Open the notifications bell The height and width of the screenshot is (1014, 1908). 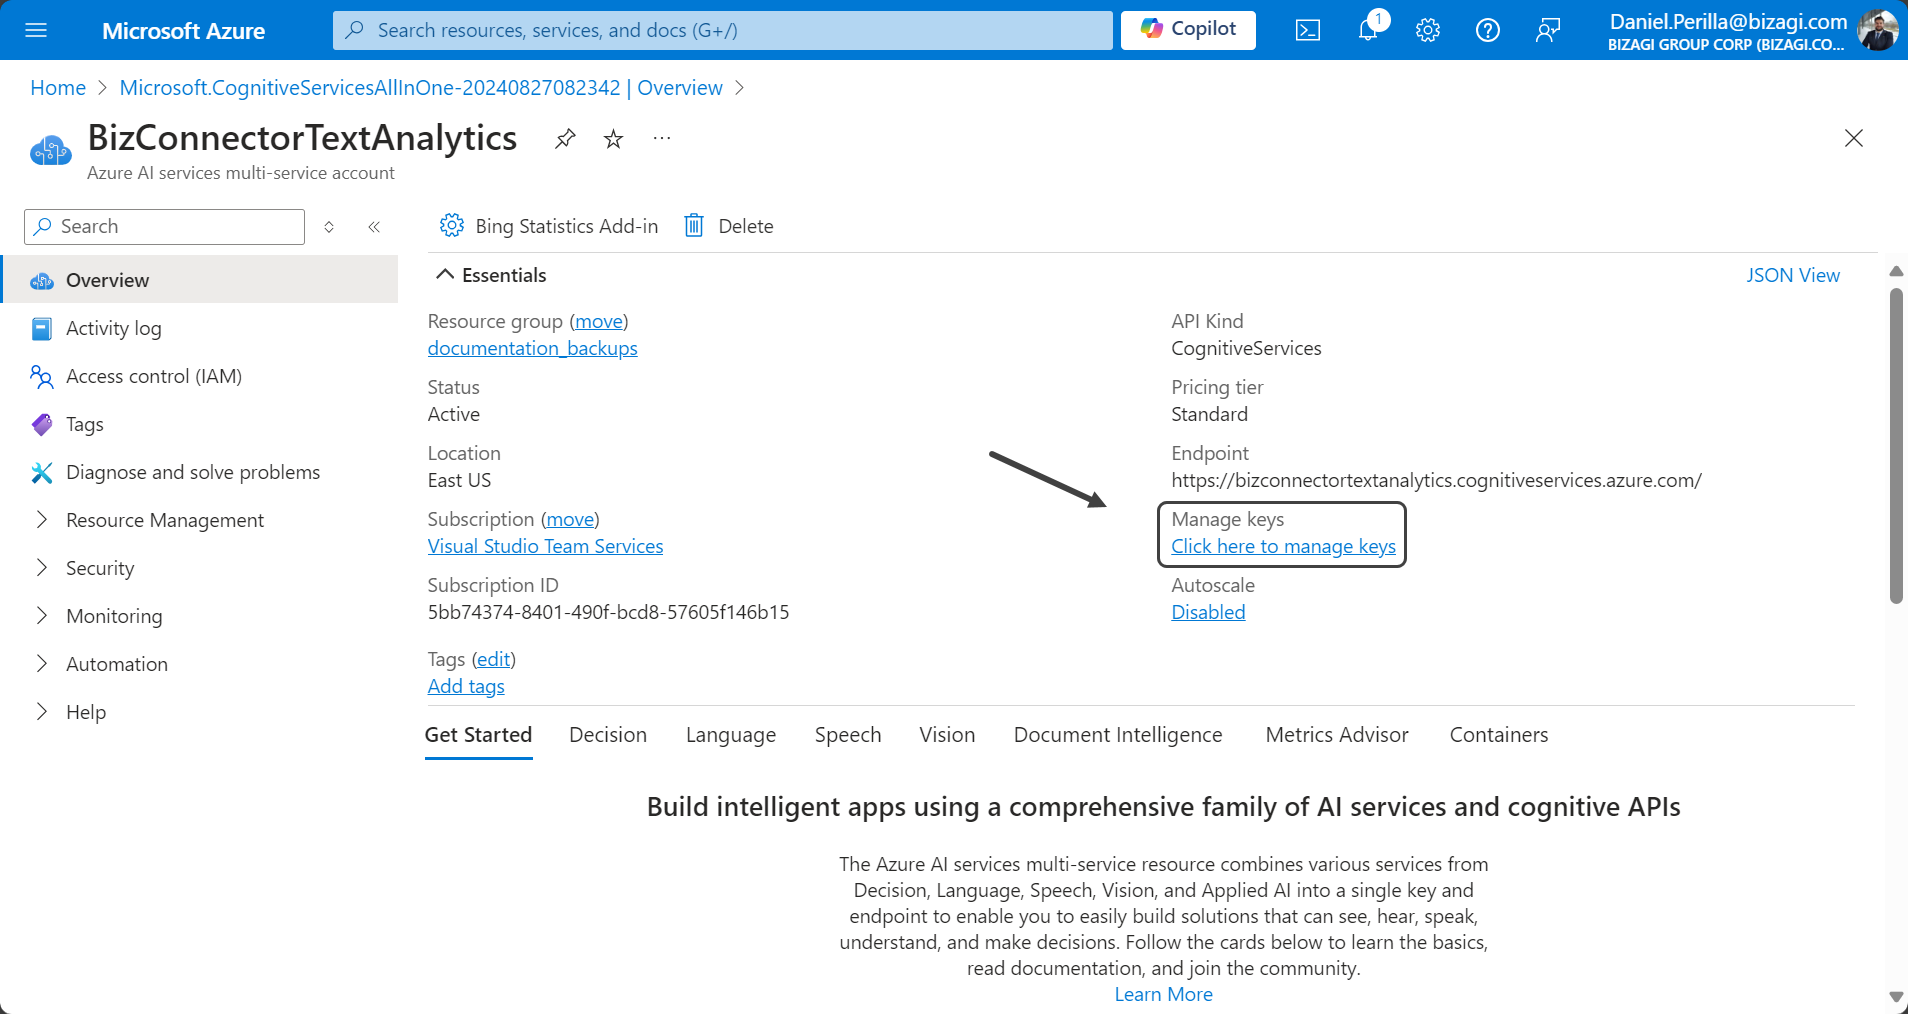coord(1368,30)
